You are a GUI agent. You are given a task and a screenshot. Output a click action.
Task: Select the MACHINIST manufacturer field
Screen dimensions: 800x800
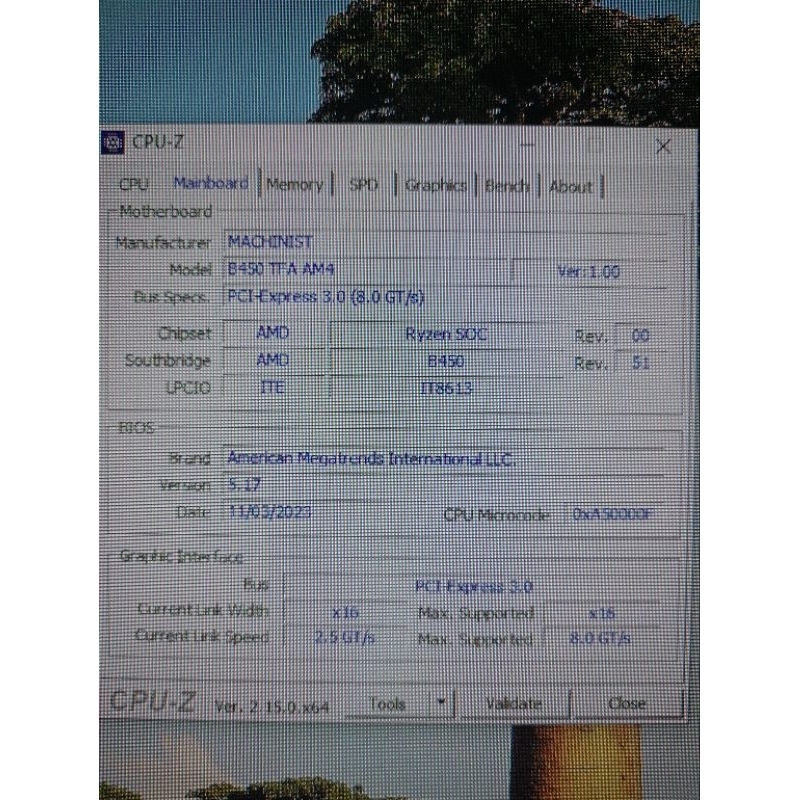[x=444, y=242]
